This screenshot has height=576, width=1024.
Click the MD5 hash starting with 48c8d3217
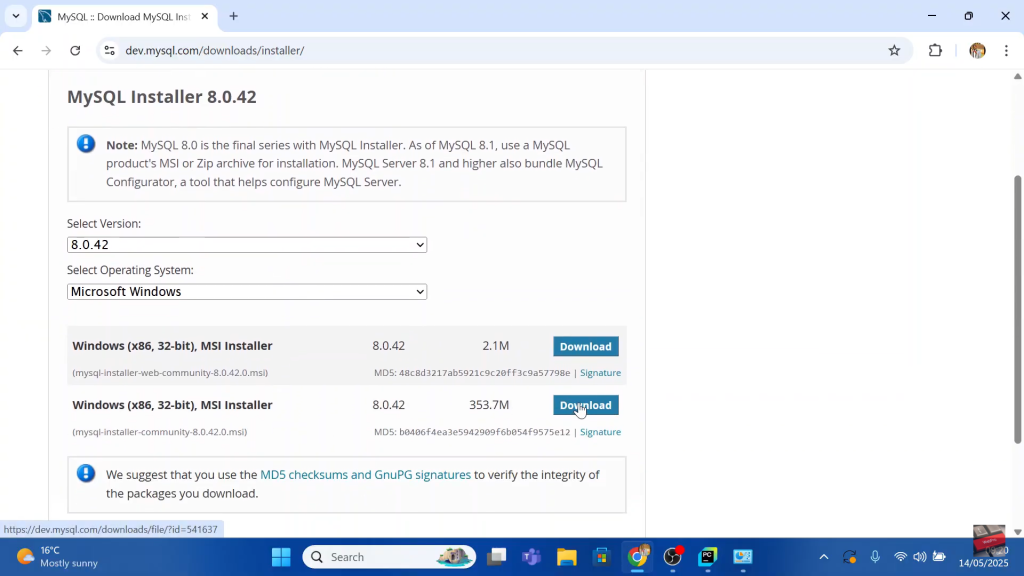(x=485, y=373)
